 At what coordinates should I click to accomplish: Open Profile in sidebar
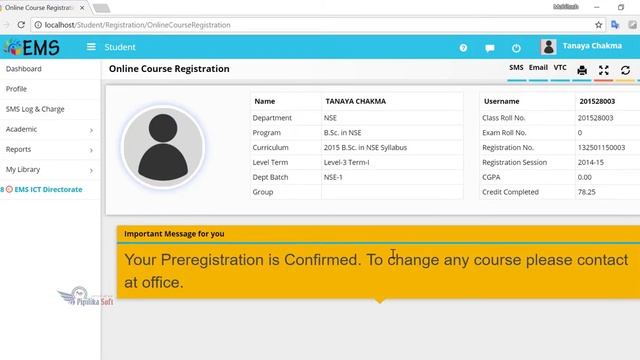(16, 89)
